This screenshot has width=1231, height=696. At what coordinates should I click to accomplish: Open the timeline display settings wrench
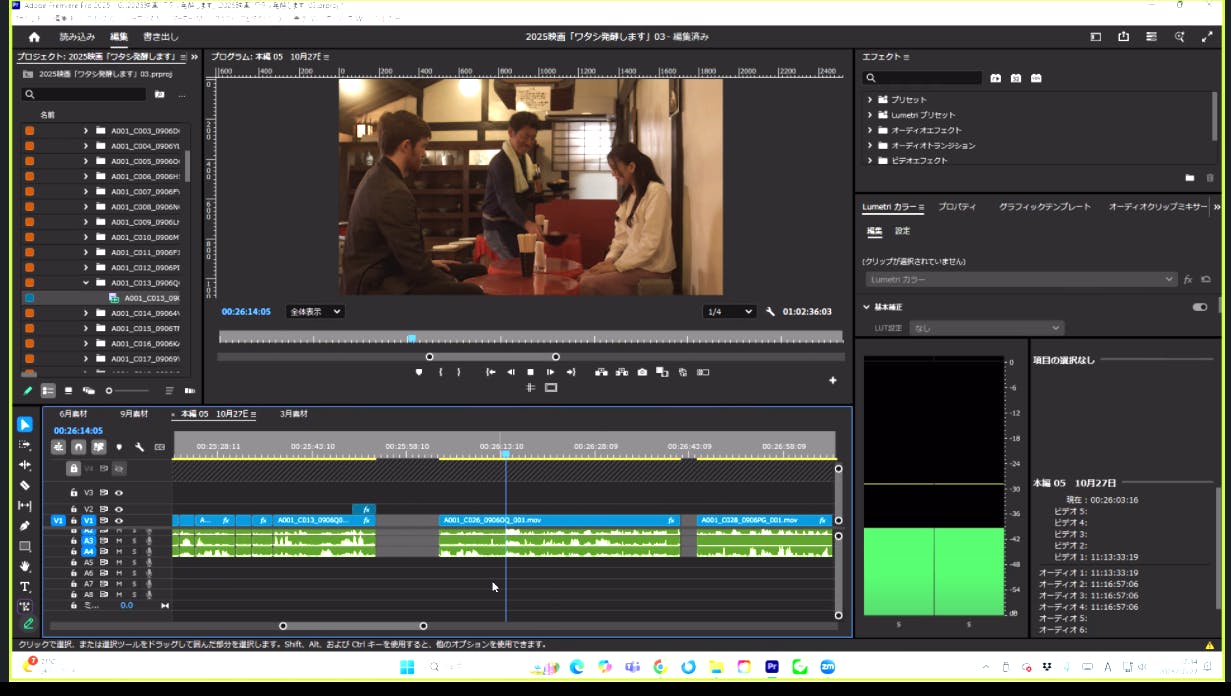point(140,447)
